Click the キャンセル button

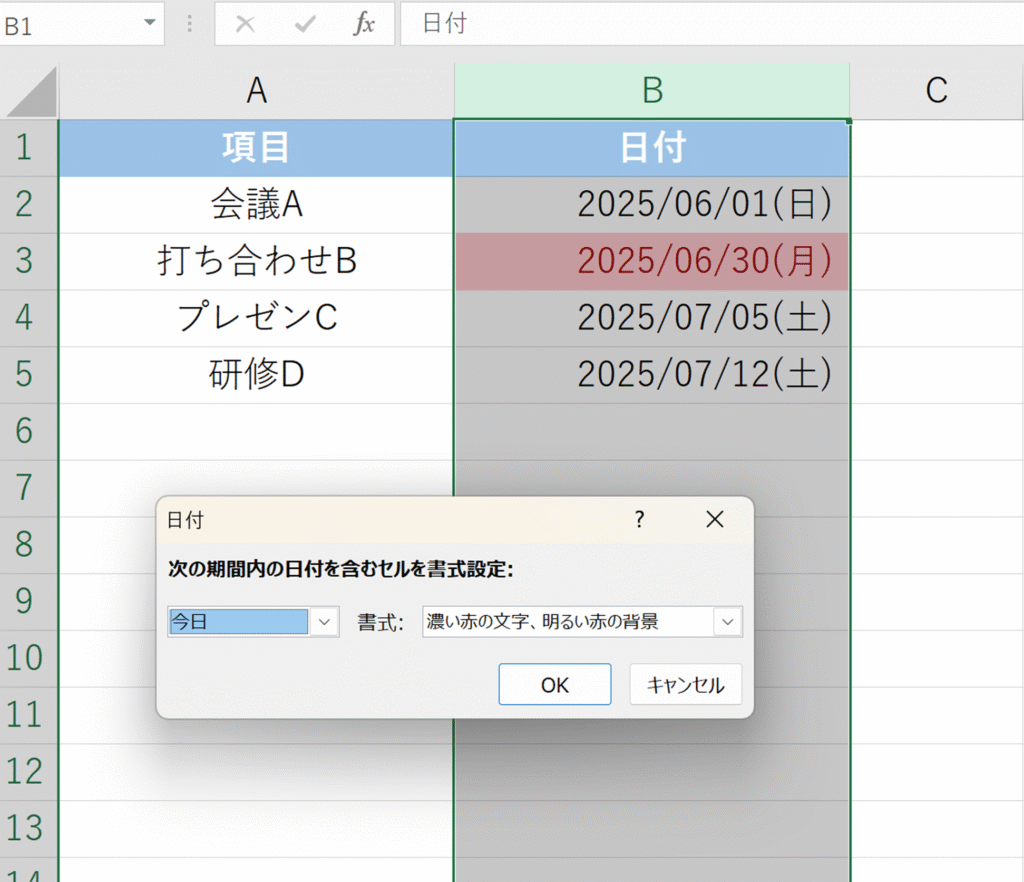pos(686,684)
